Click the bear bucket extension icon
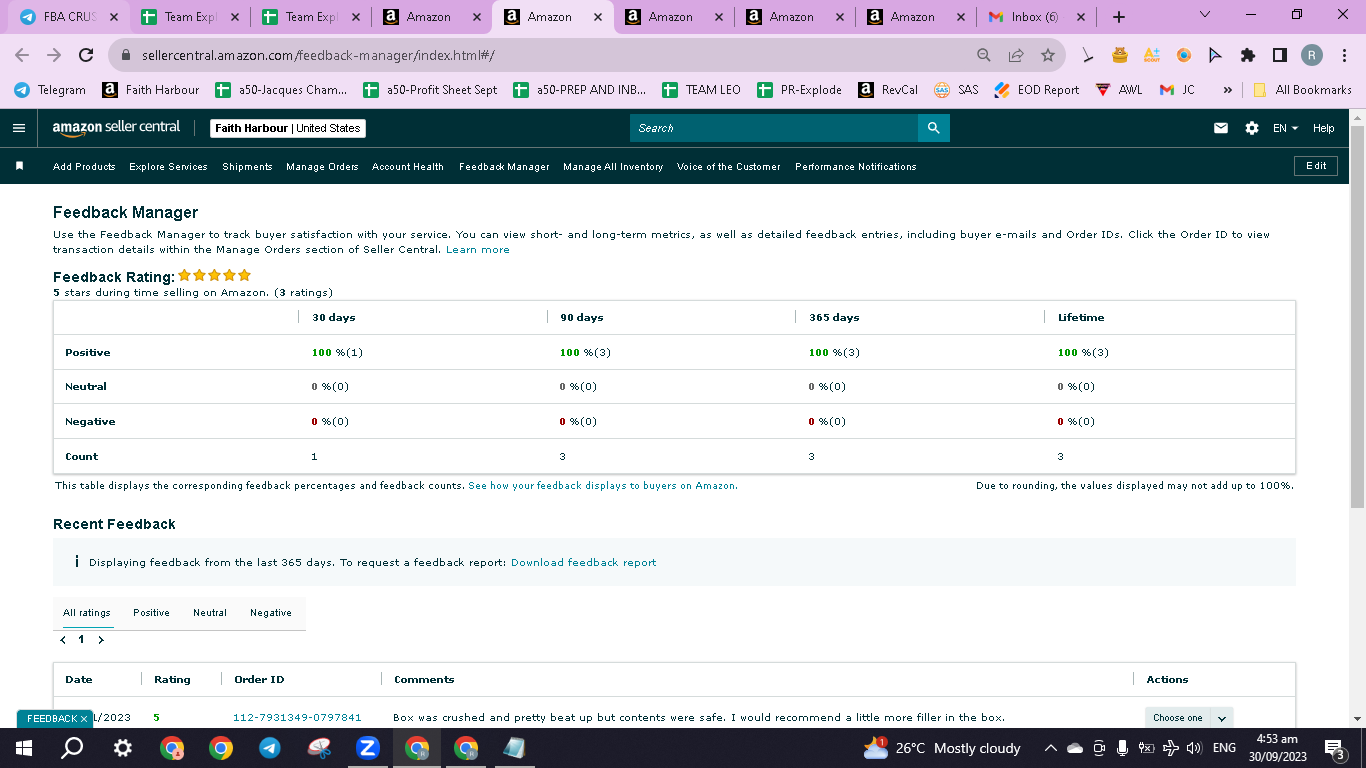 coord(1120,55)
